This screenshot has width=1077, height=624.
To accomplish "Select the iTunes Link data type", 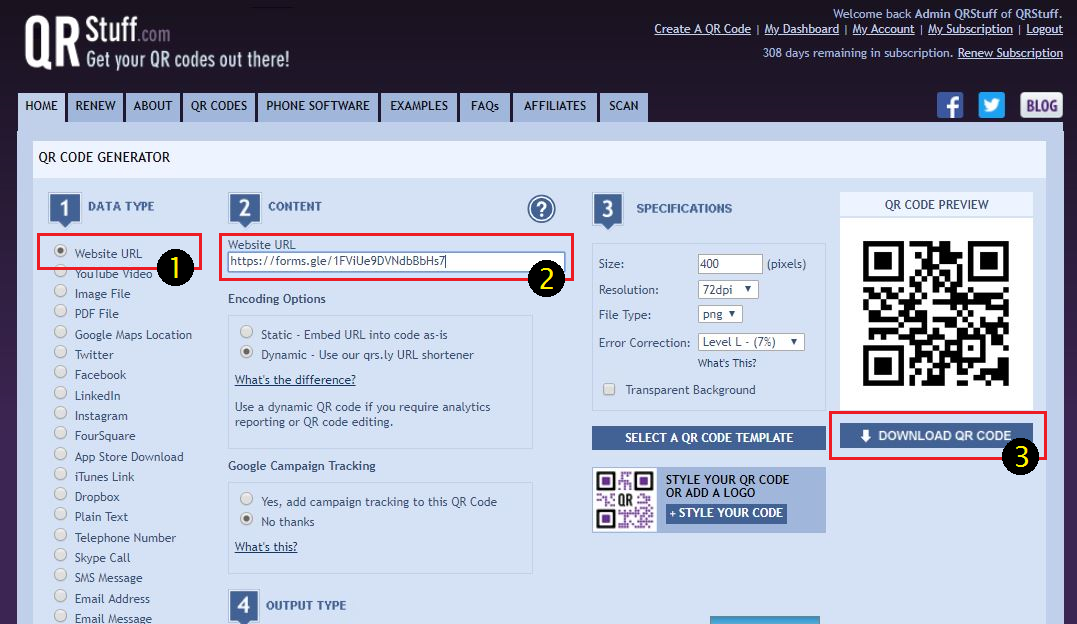I will pos(60,474).
